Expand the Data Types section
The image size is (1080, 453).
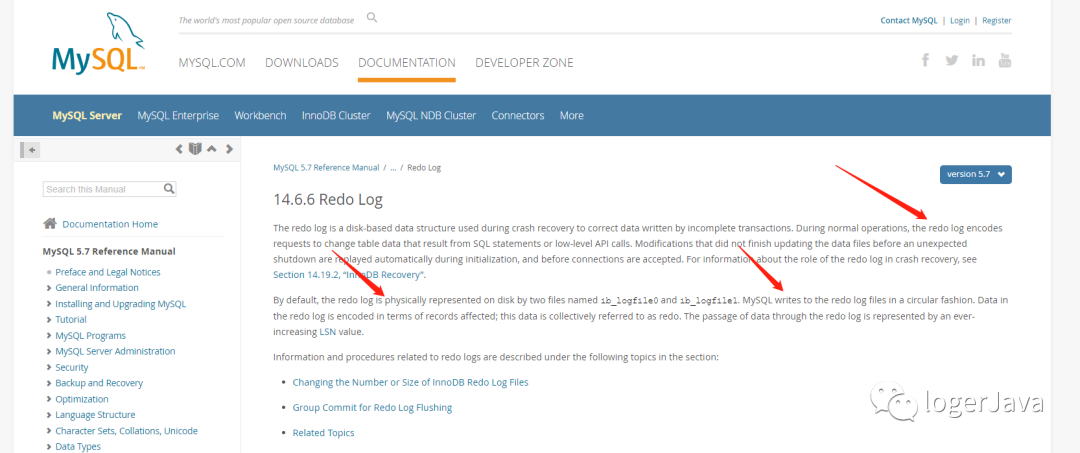click(49, 446)
